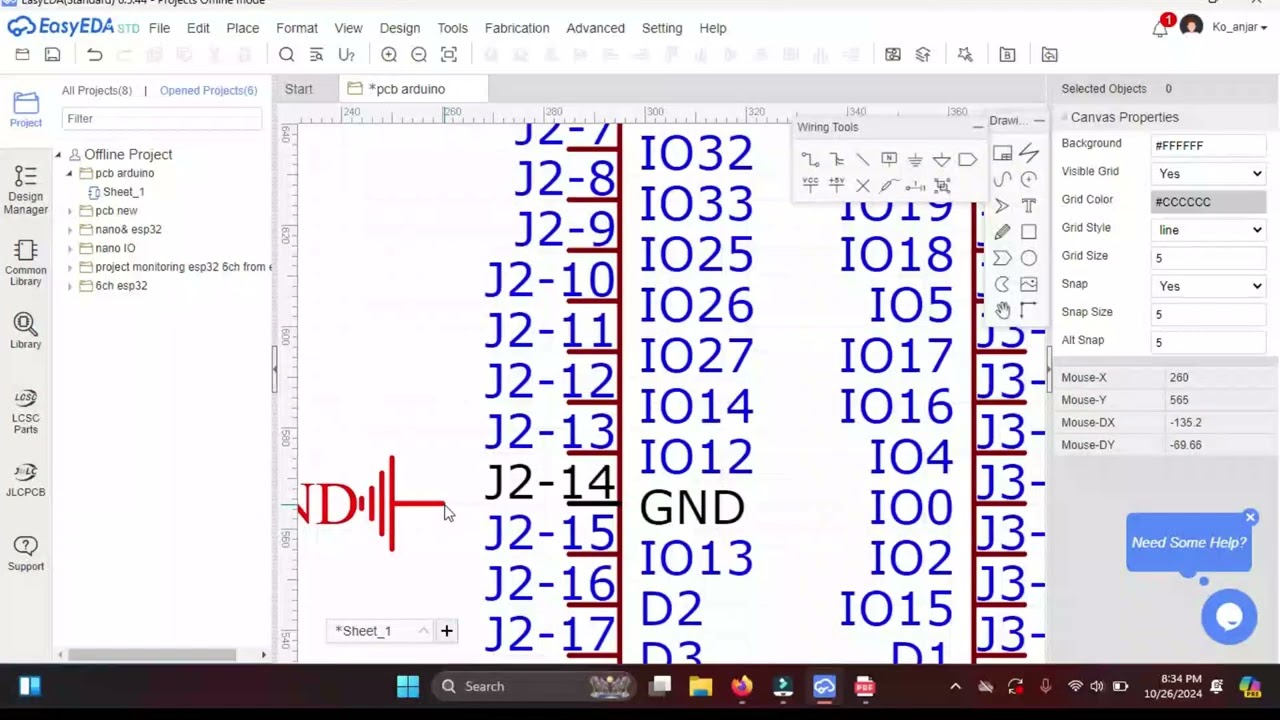Close the Need Some Help bubble

(x=1250, y=517)
